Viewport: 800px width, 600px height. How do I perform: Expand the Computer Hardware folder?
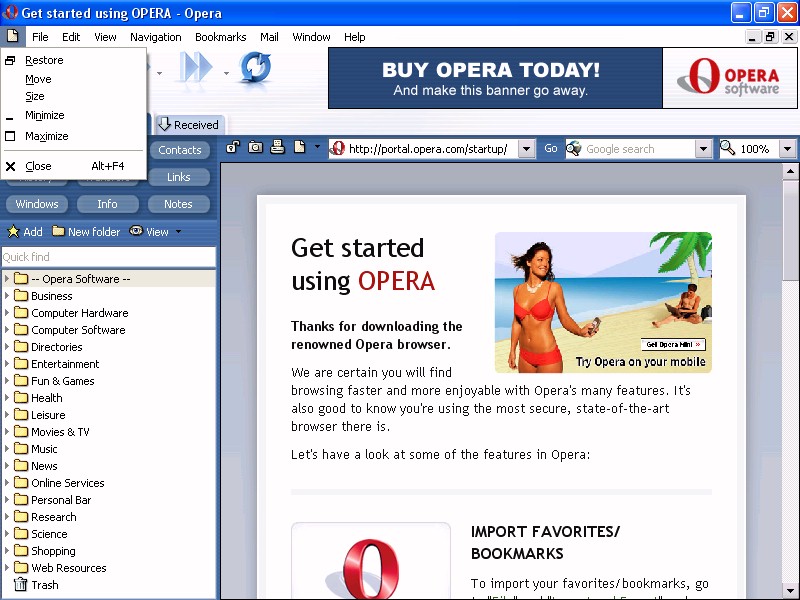[7, 312]
